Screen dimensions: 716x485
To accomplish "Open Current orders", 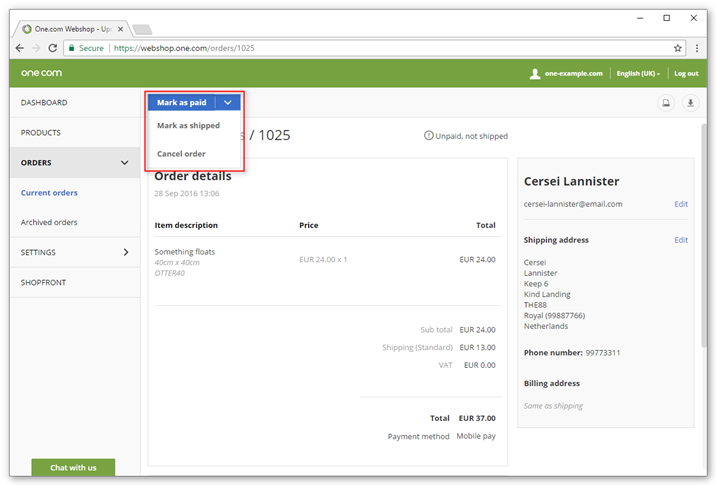I will (x=49, y=193).
